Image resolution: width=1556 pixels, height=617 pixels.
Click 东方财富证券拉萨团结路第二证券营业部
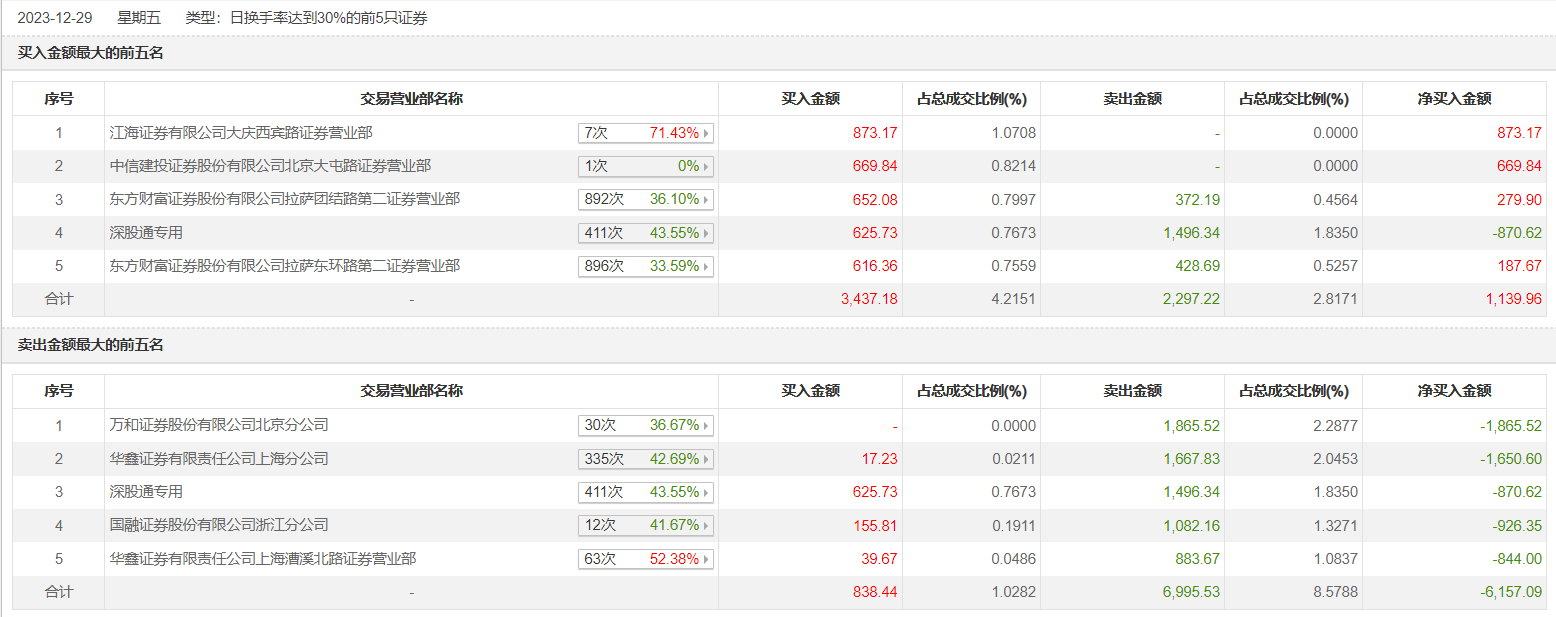284,200
